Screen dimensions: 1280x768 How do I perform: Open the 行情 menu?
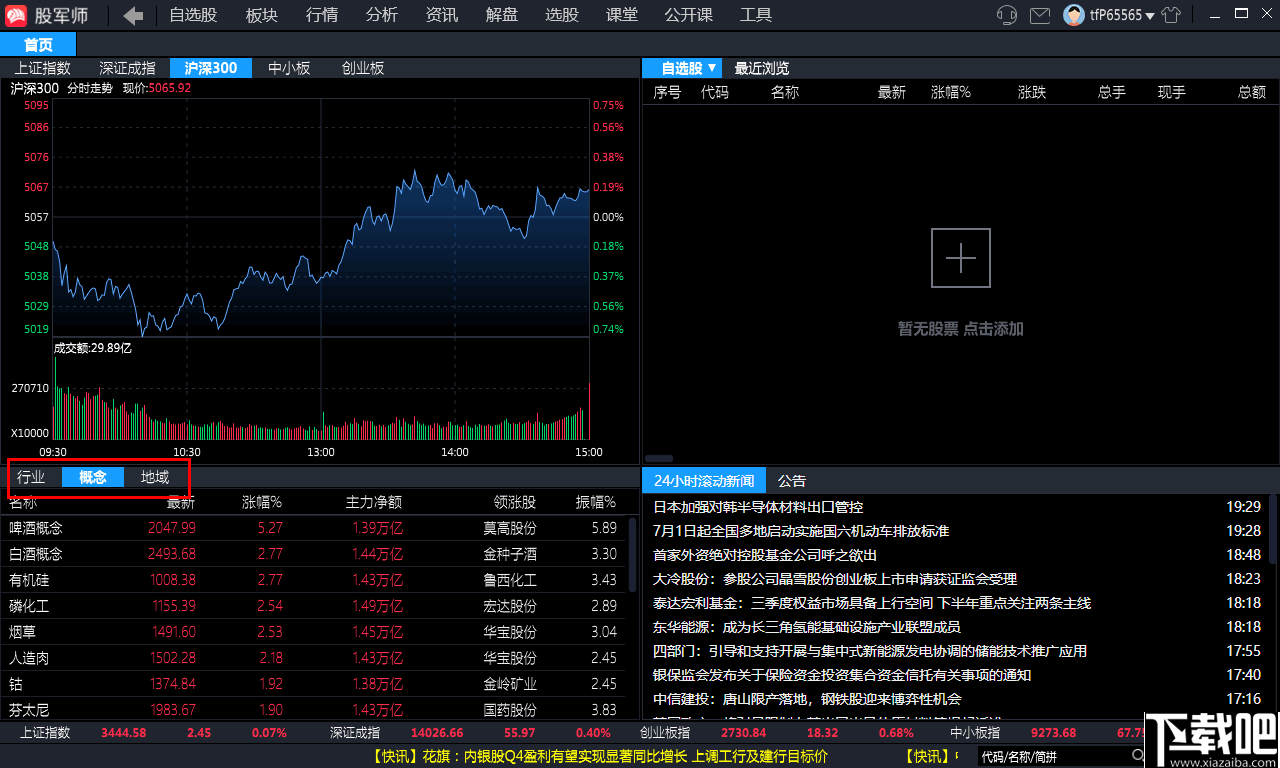[322, 15]
